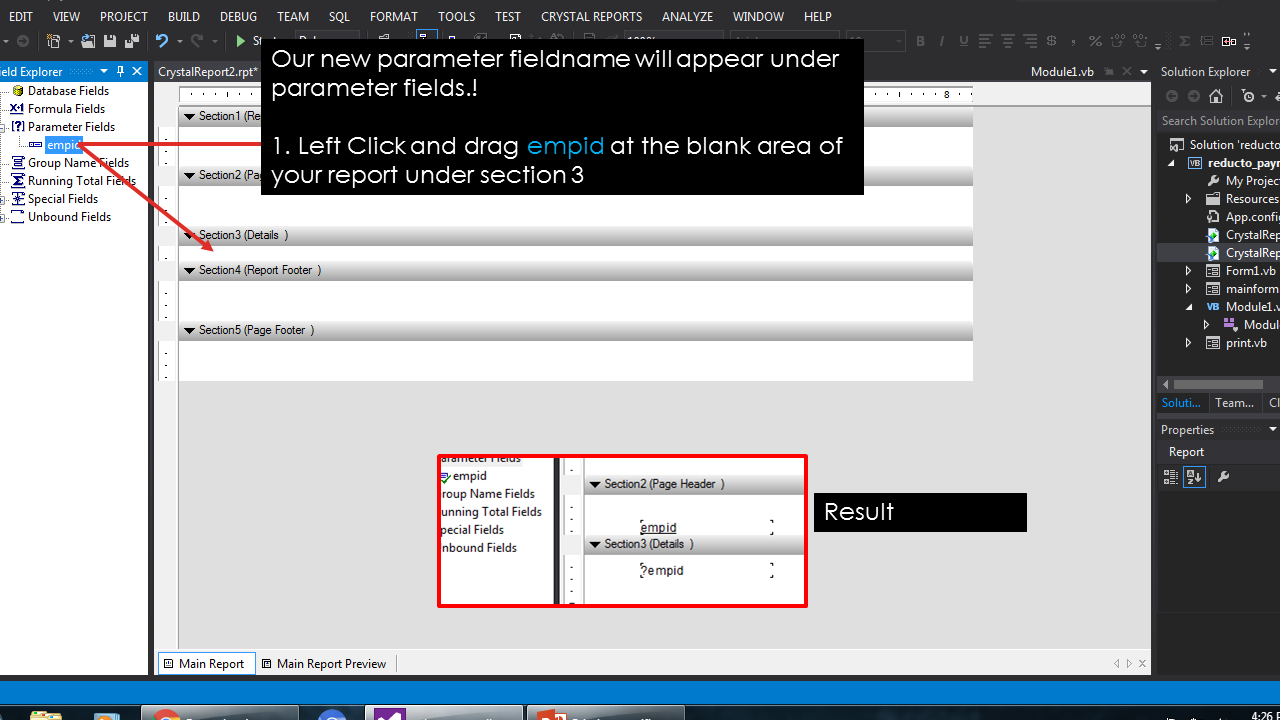Apply percent format from the toolbar
This screenshot has width=1280, height=720.
click(x=1094, y=41)
